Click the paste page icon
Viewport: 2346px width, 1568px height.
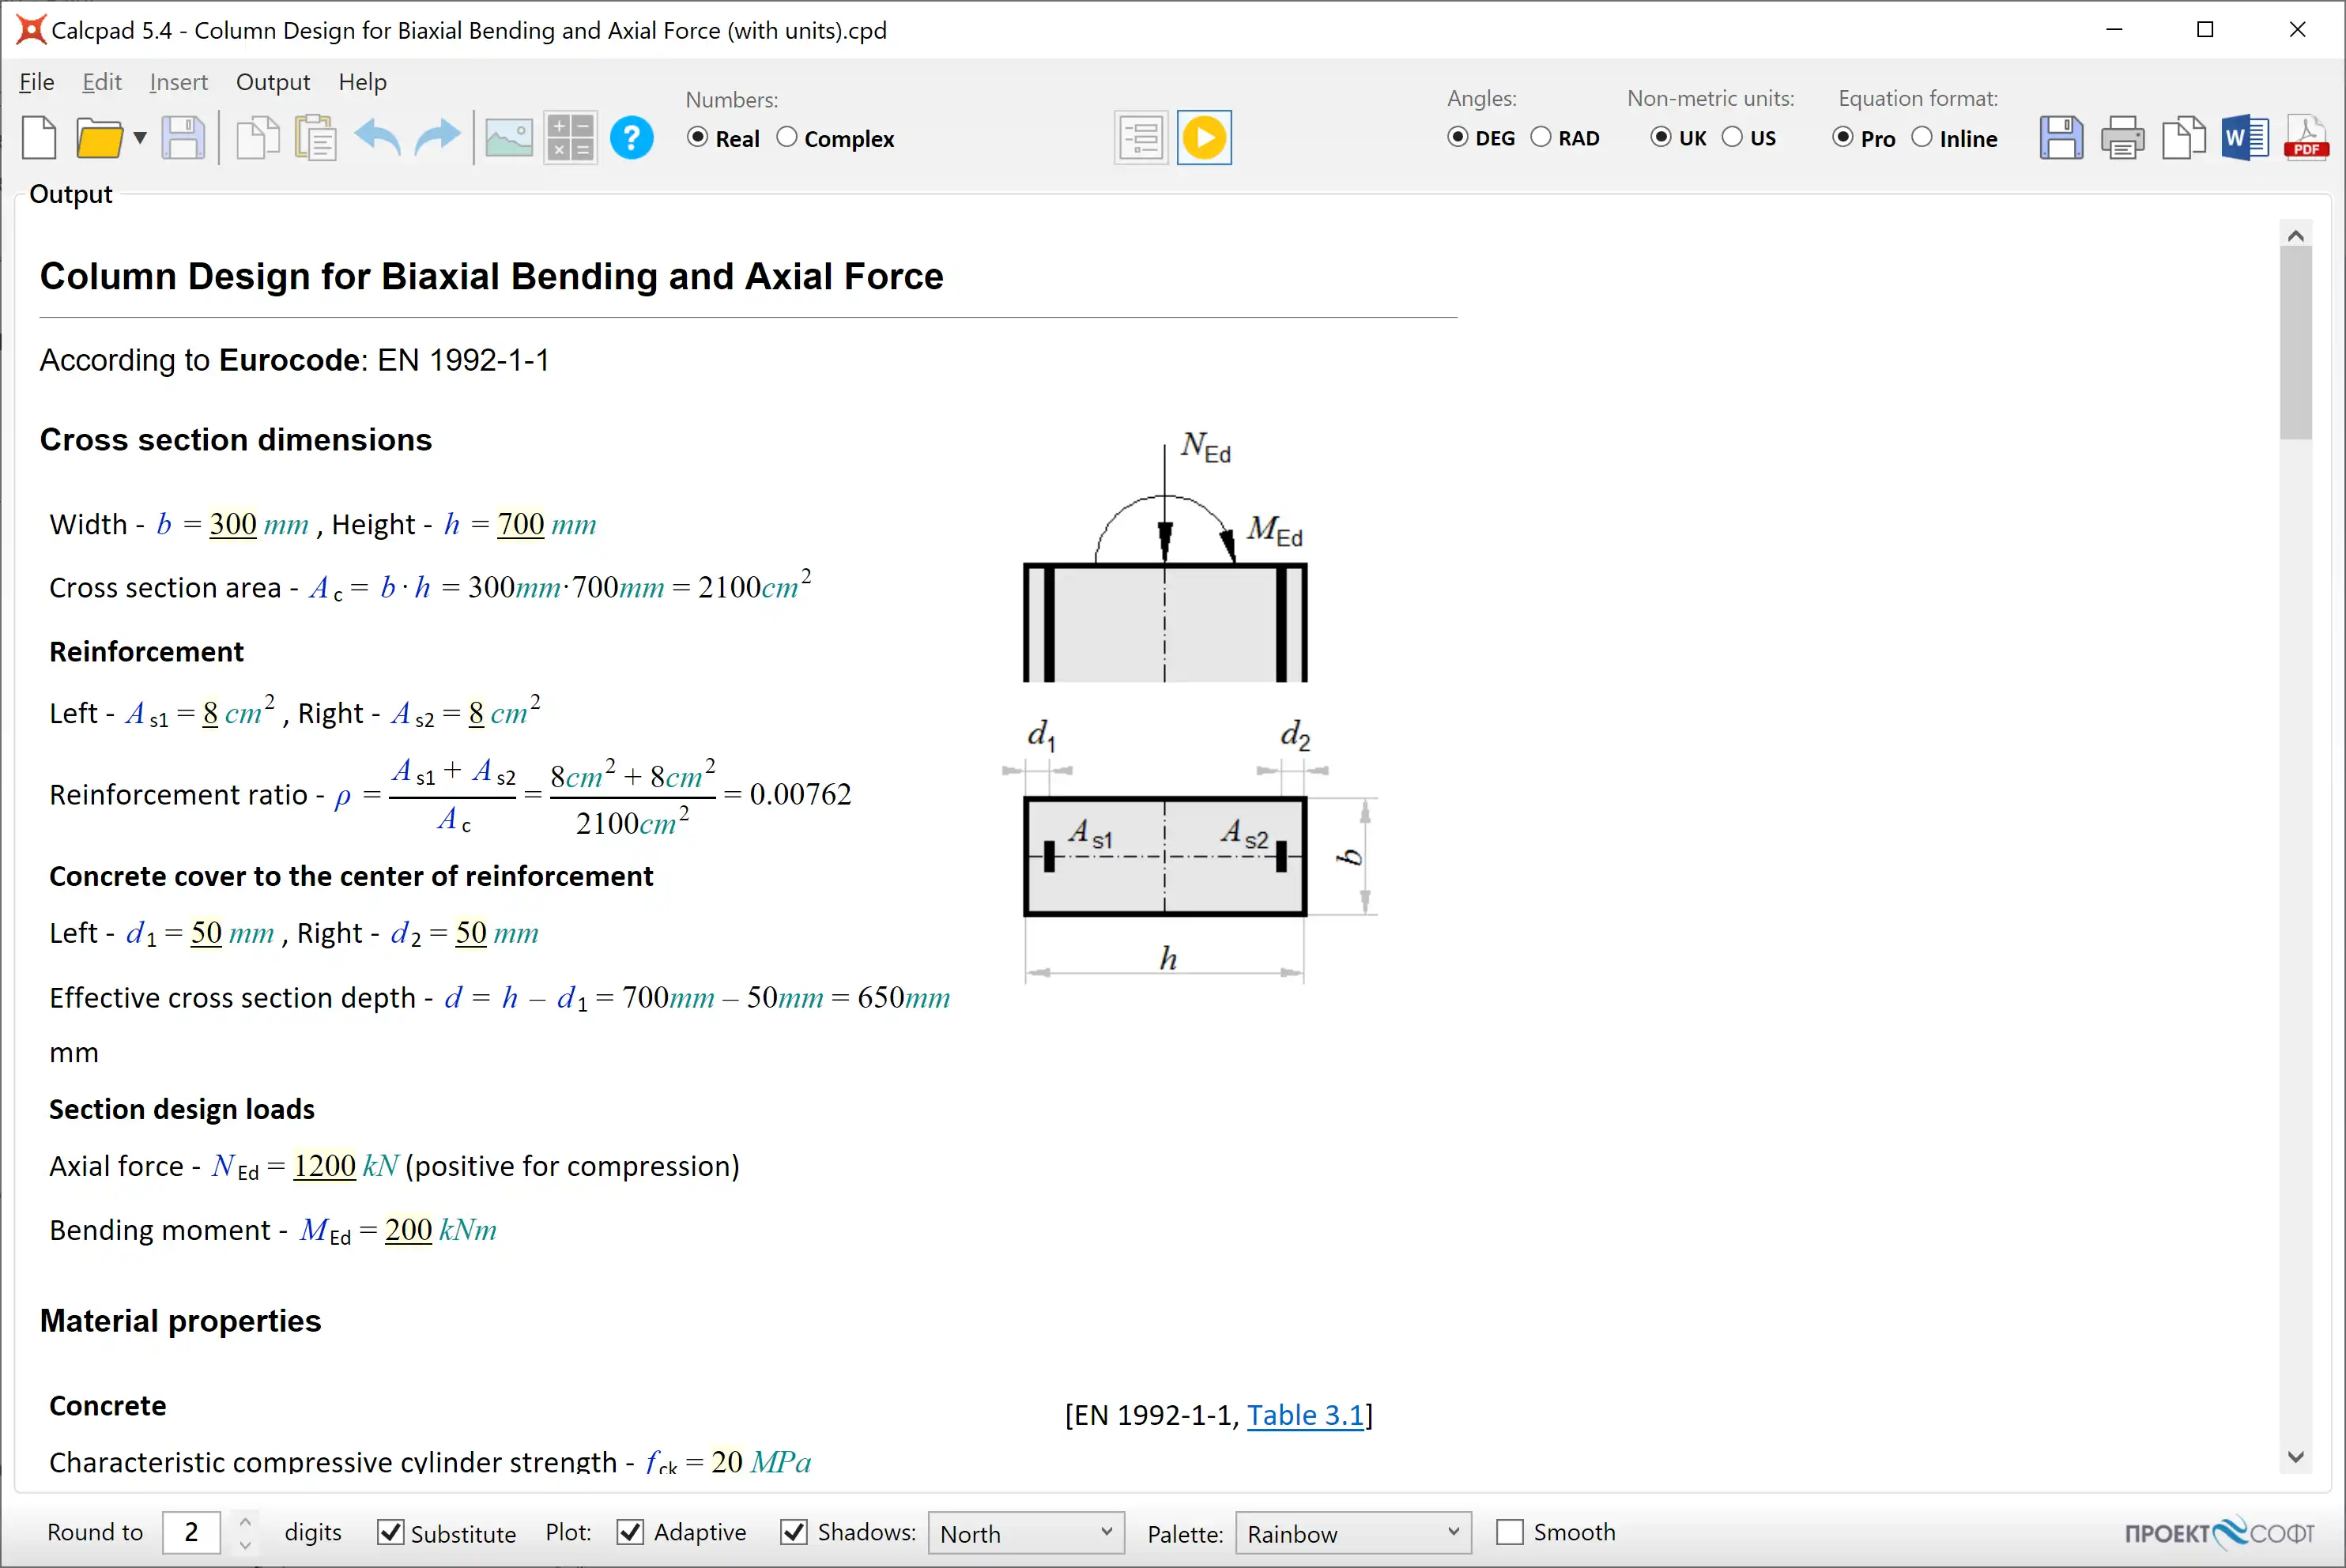click(317, 138)
